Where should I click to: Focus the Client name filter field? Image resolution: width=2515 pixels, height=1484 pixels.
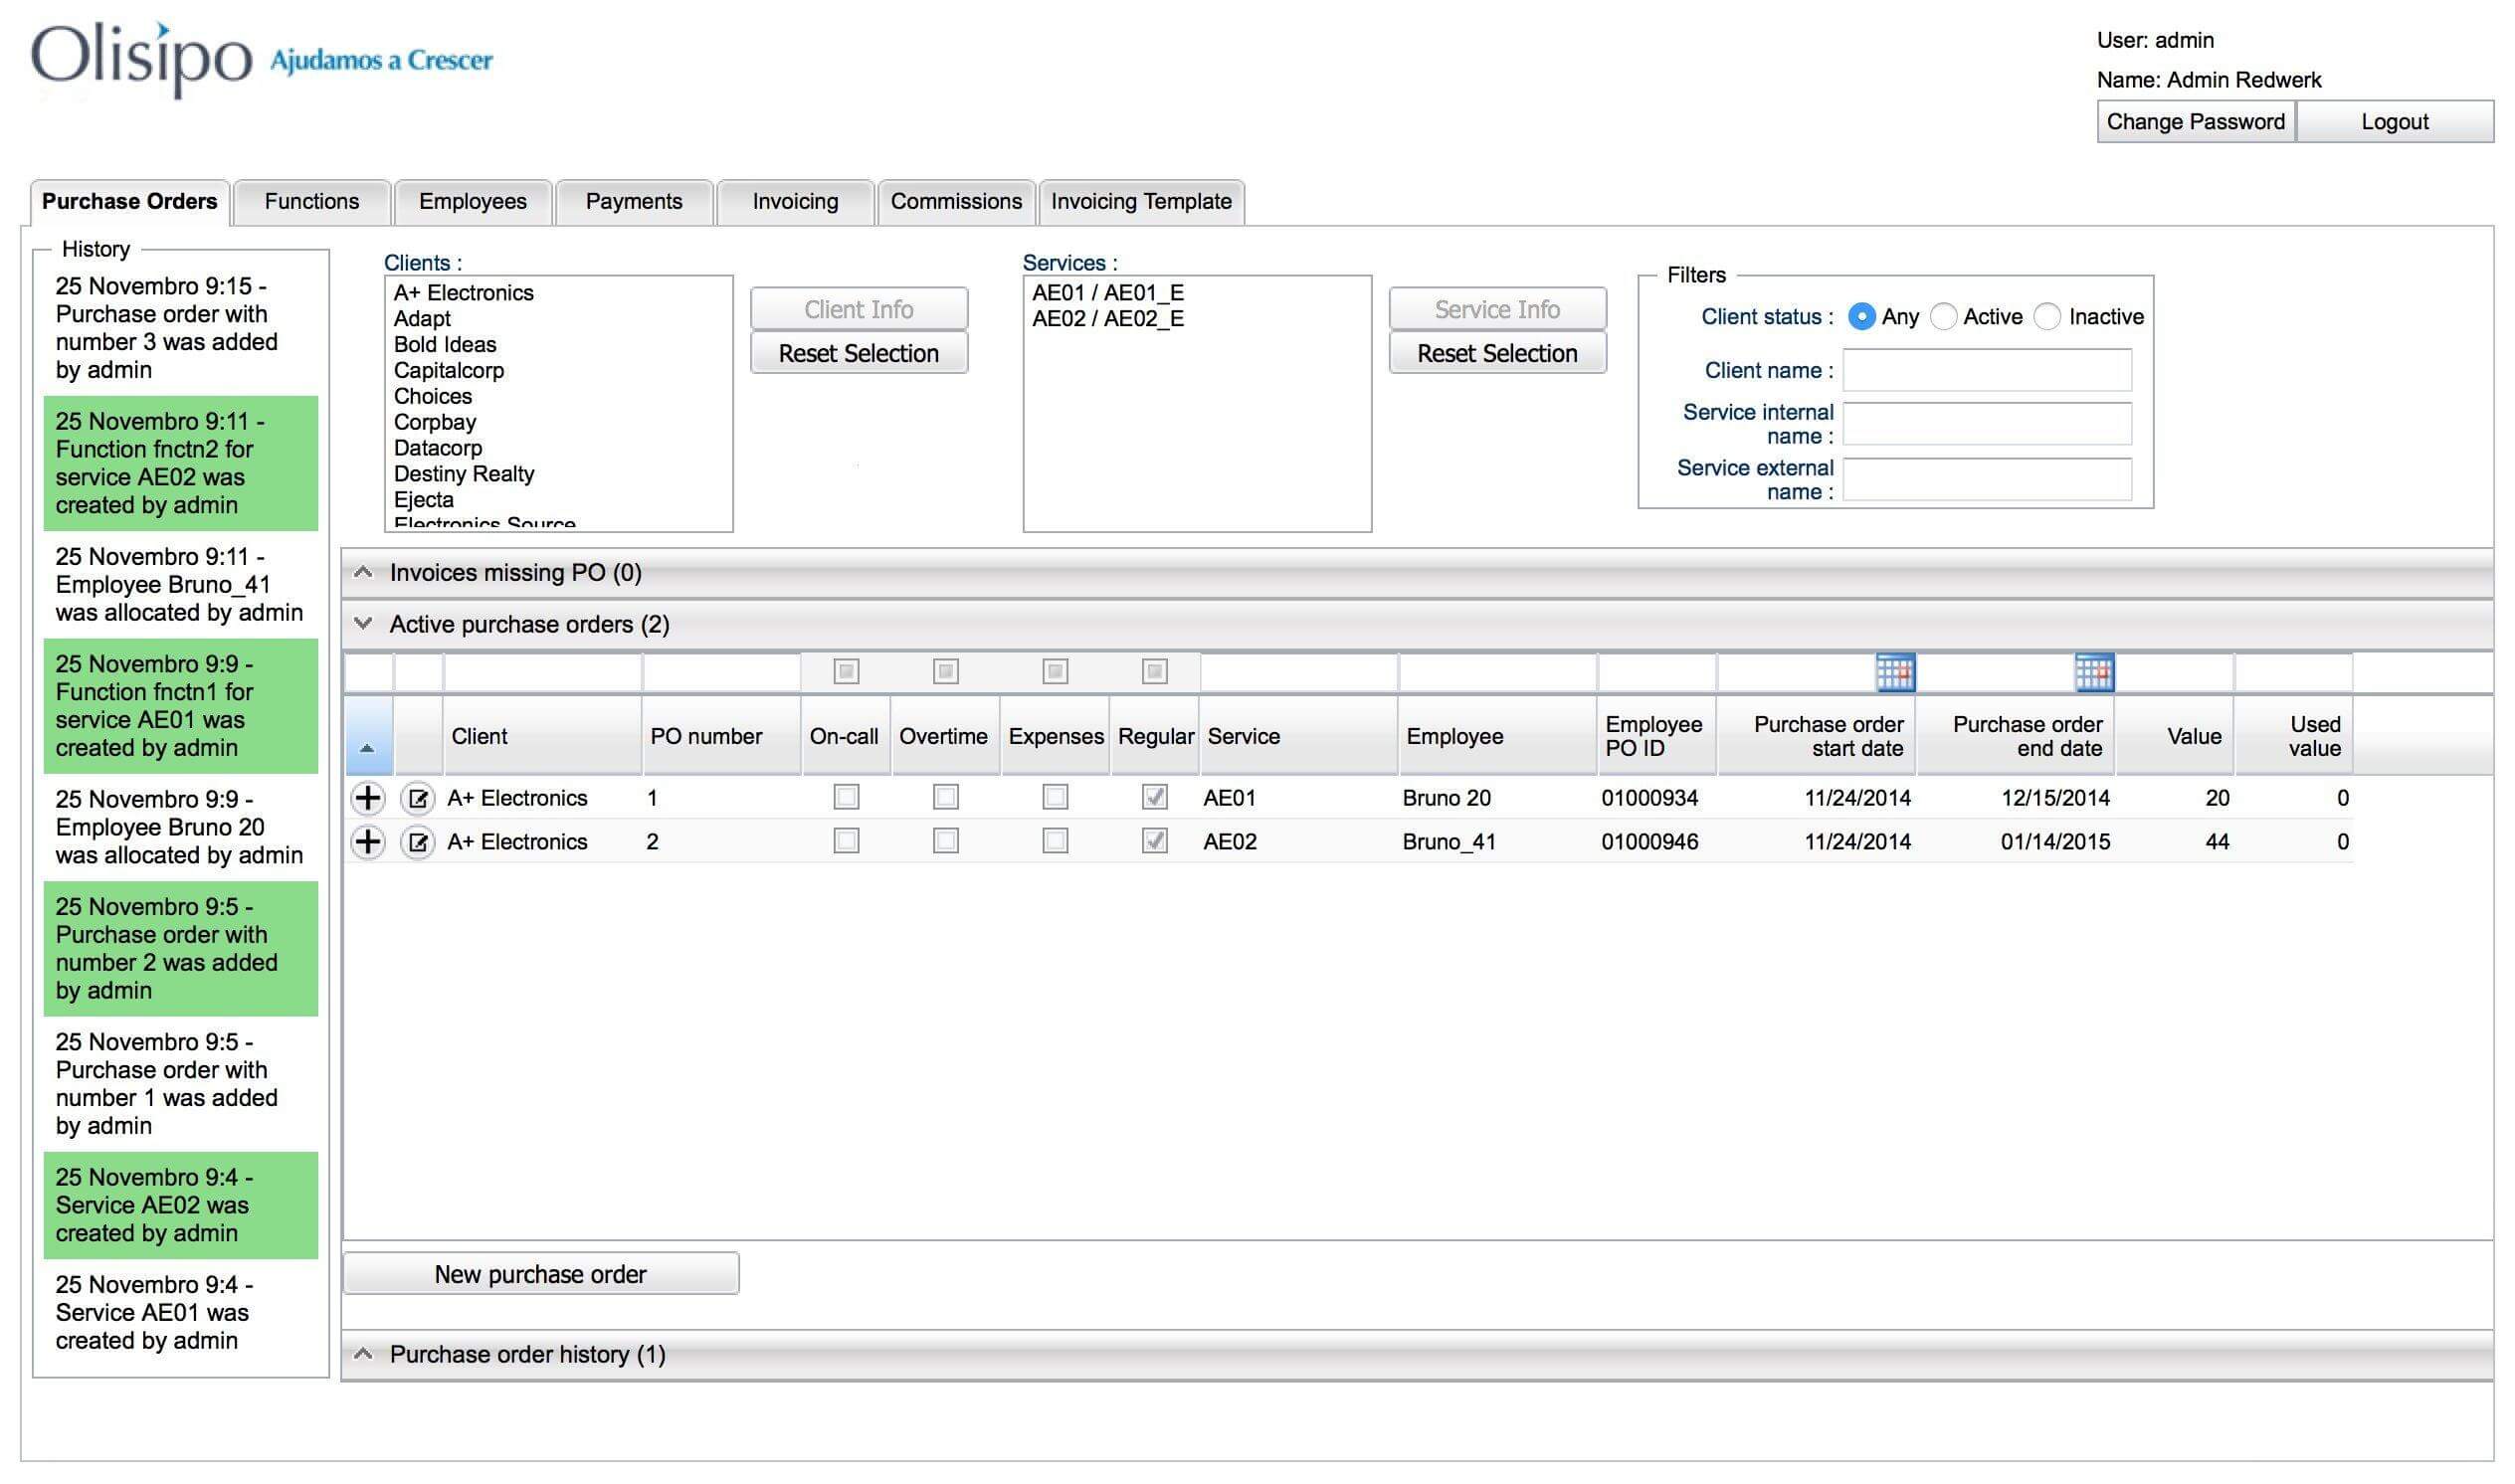pyautogui.click(x=1987, y=371)
